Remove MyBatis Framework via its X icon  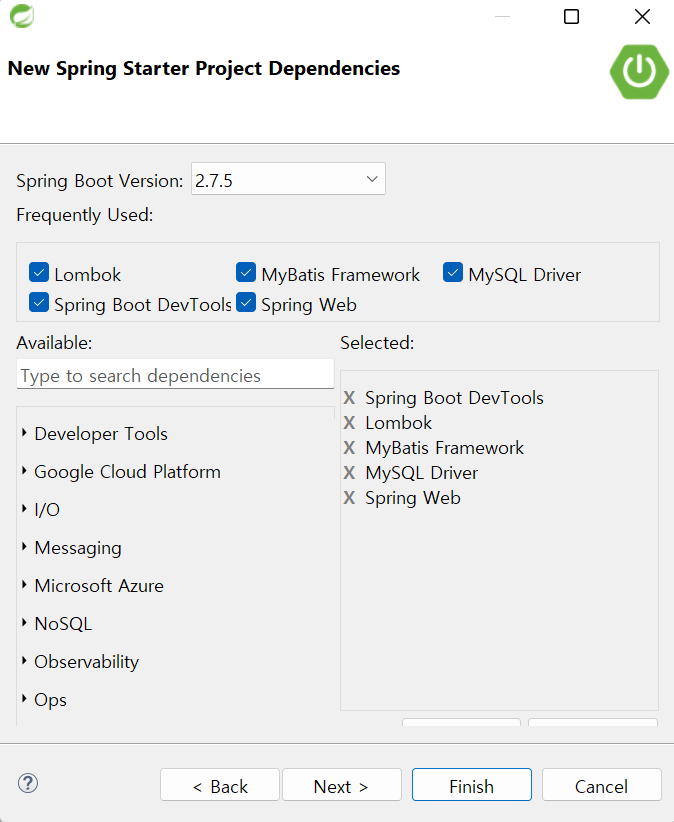point(349,447)
